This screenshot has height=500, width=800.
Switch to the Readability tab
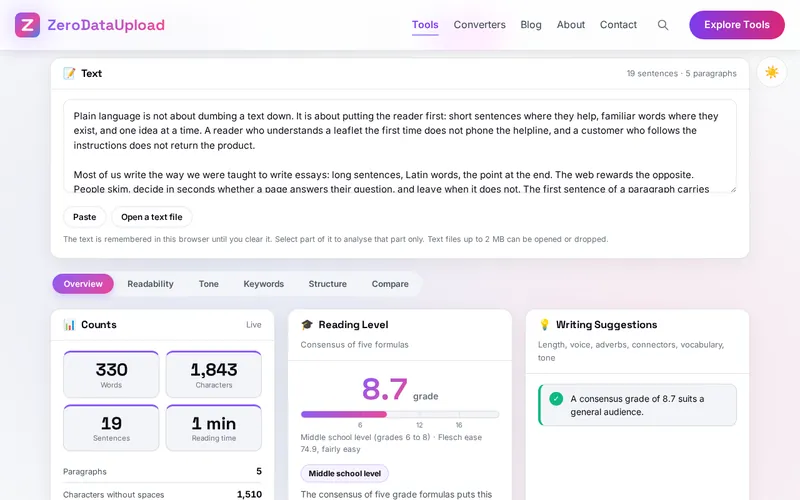click(x=151, y=284)
